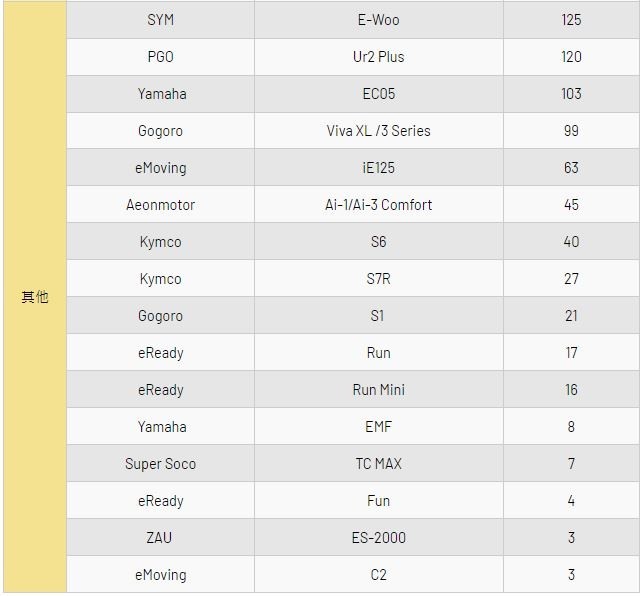Select the Gogoro S1 model cell
This screenshot has height=596, width=641.
tap(379, 316)
